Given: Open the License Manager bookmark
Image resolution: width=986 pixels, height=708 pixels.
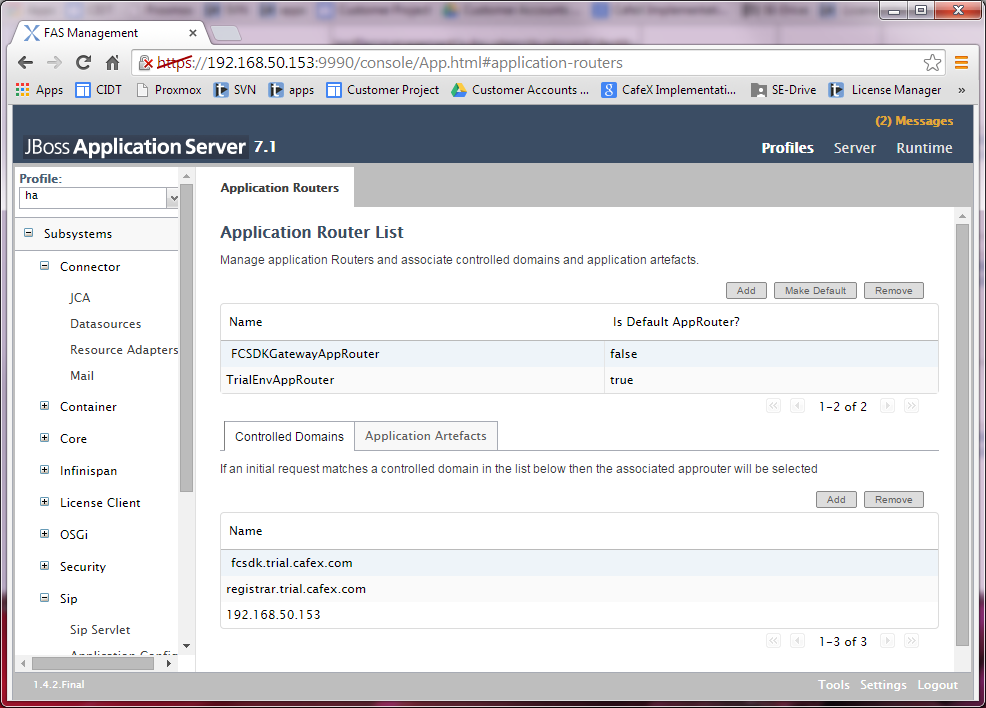Looking at the screenshot, I should pyautogui.click(x=885, y=90).
